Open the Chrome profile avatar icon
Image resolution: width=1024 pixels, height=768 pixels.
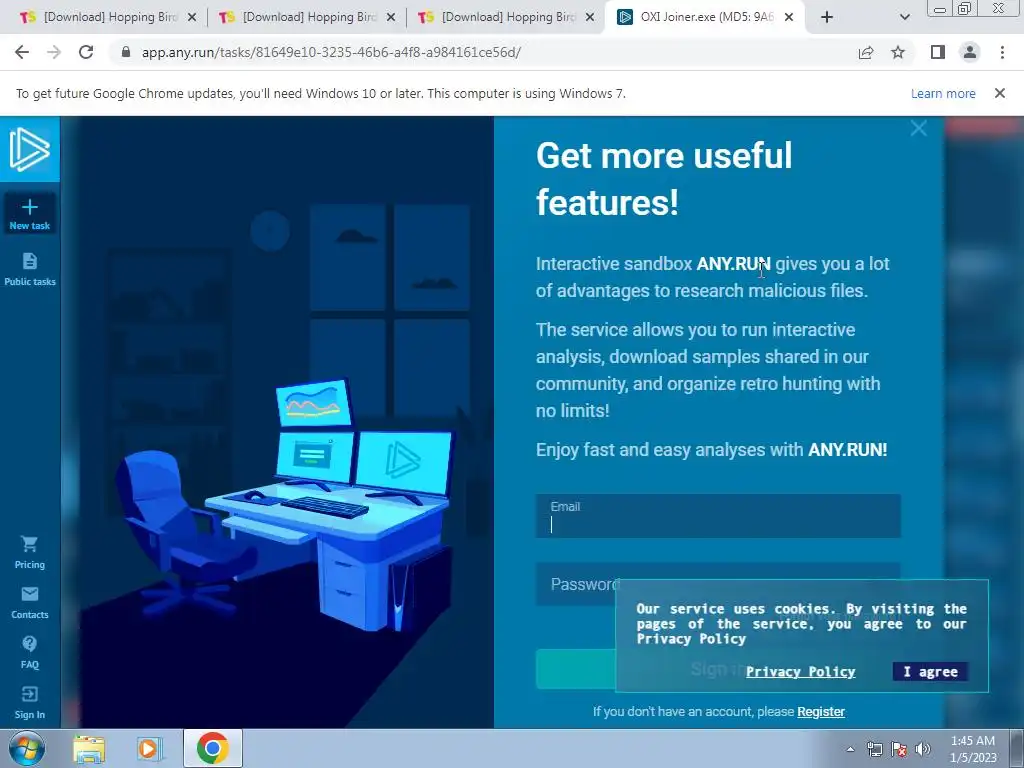tap(970, 52)
